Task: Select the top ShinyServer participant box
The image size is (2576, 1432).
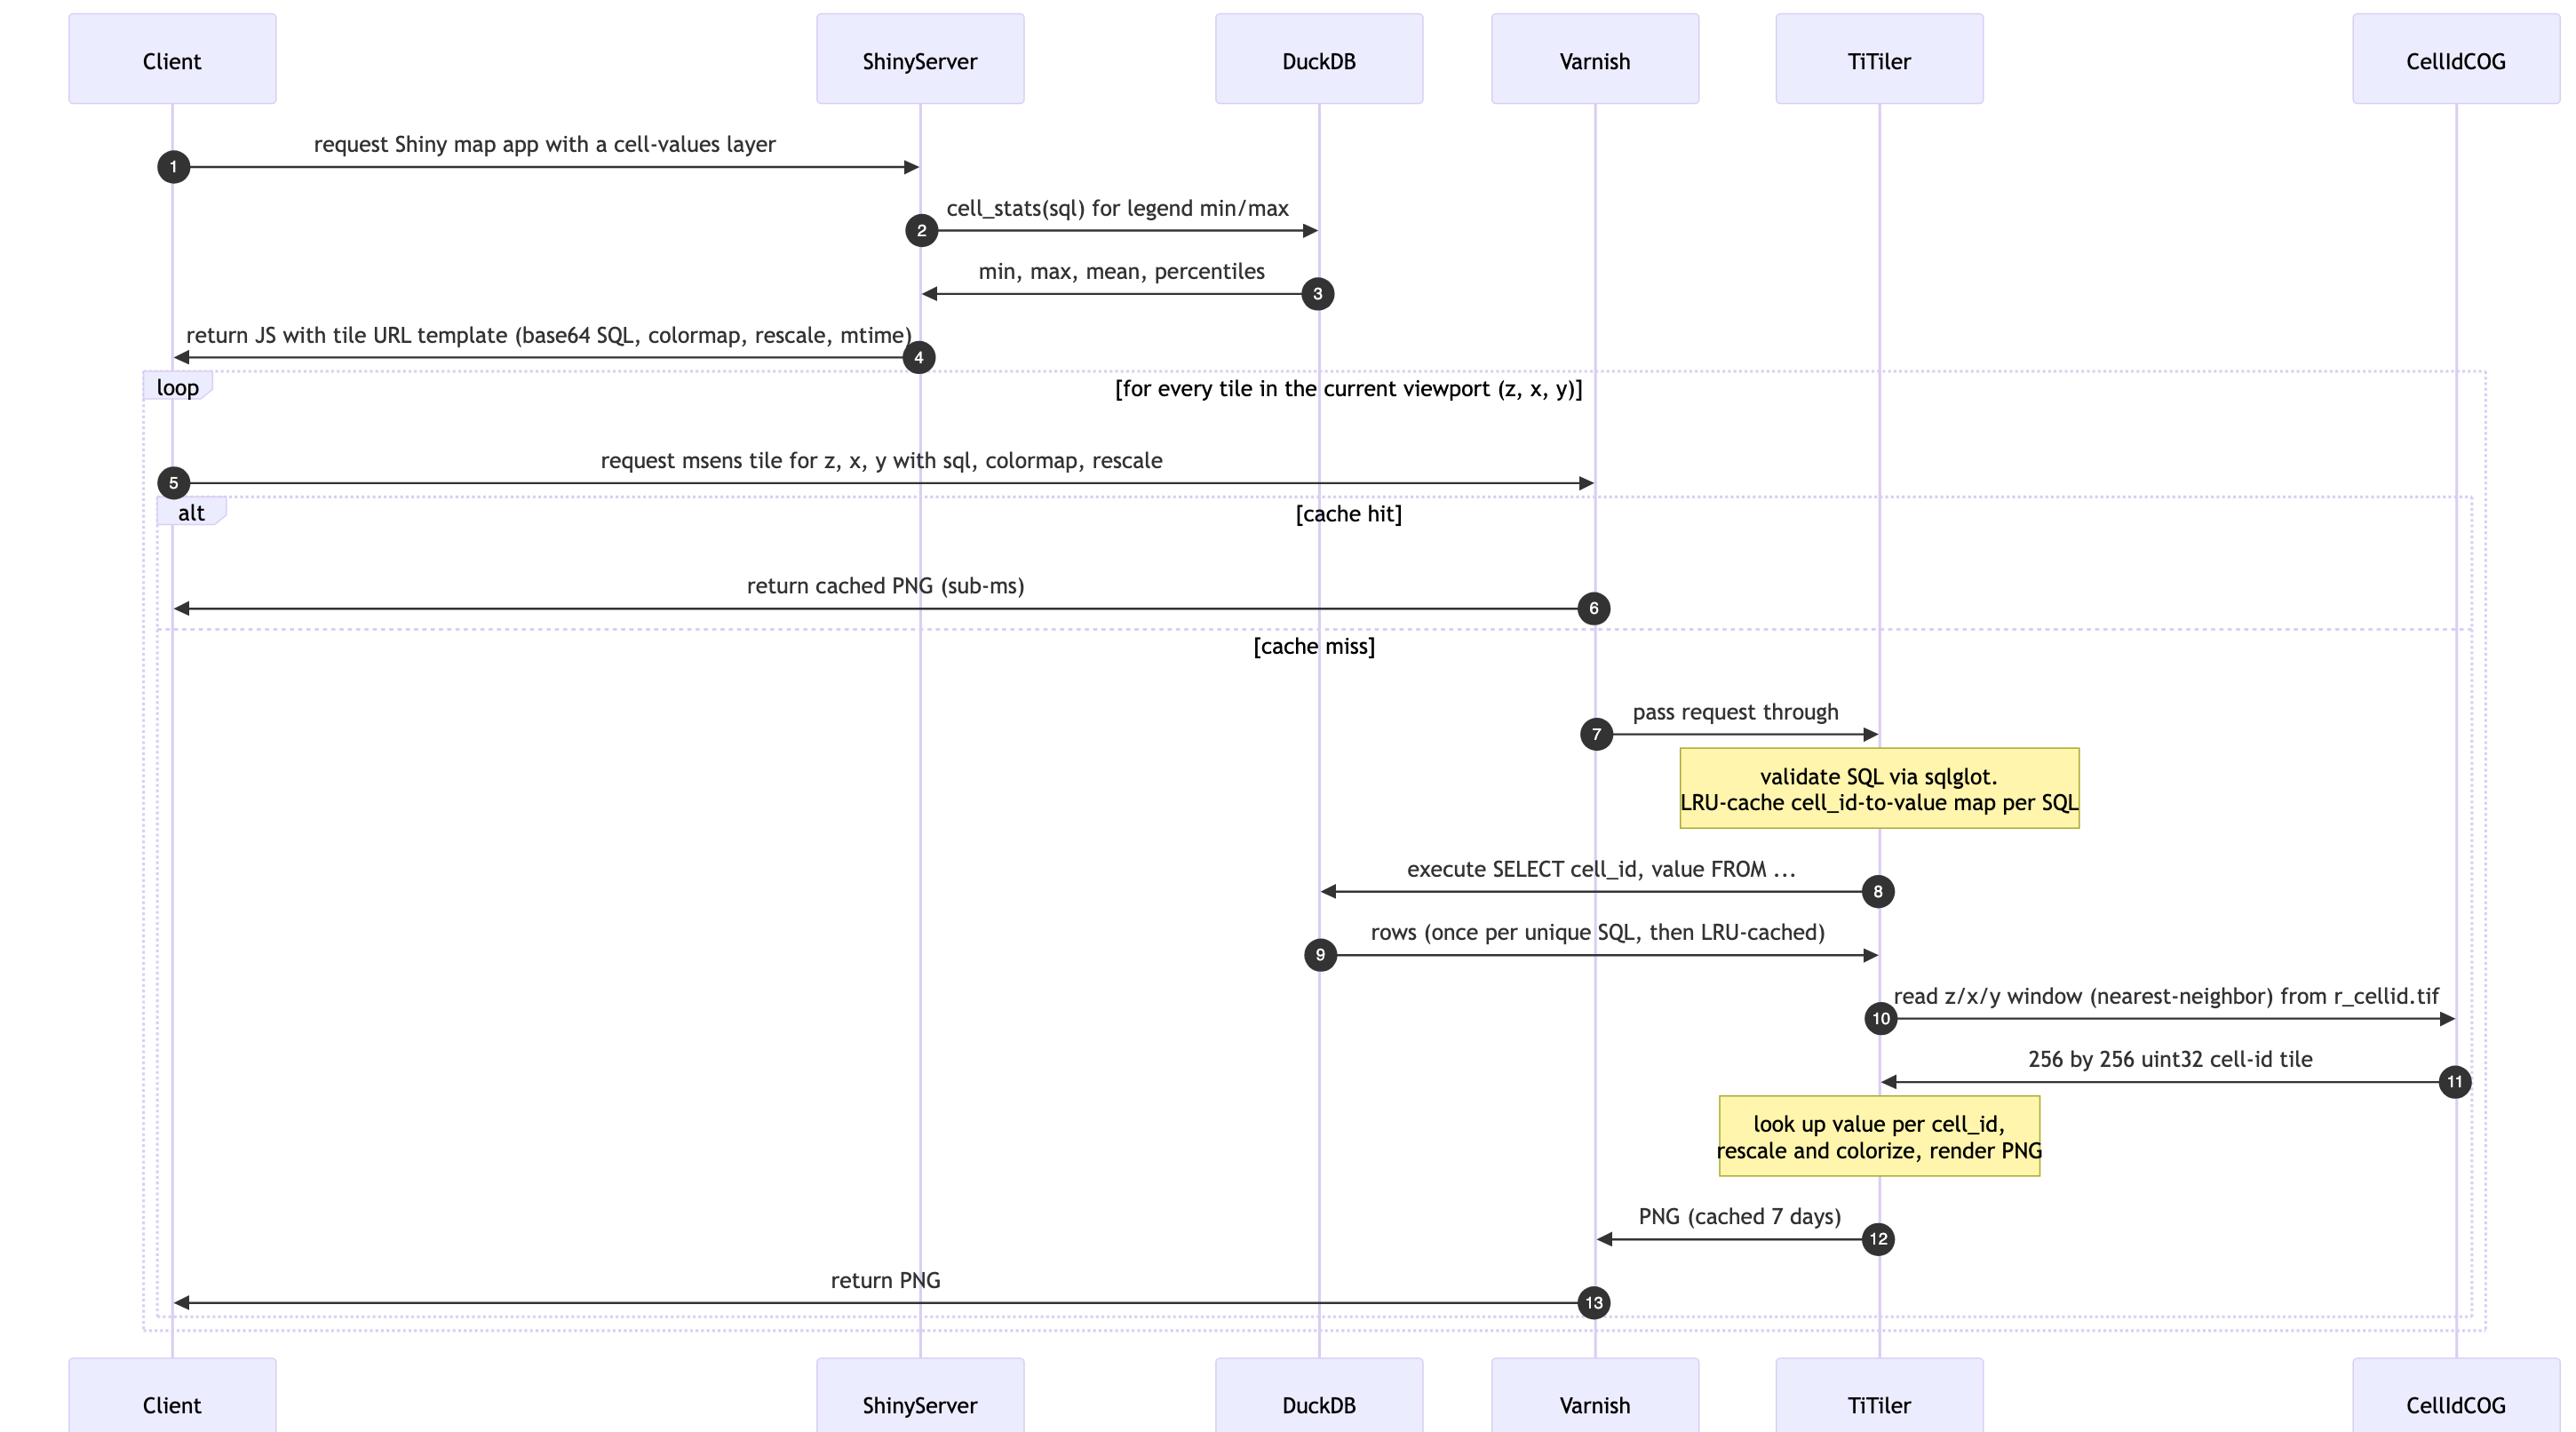Action: [x=920, y=59]
